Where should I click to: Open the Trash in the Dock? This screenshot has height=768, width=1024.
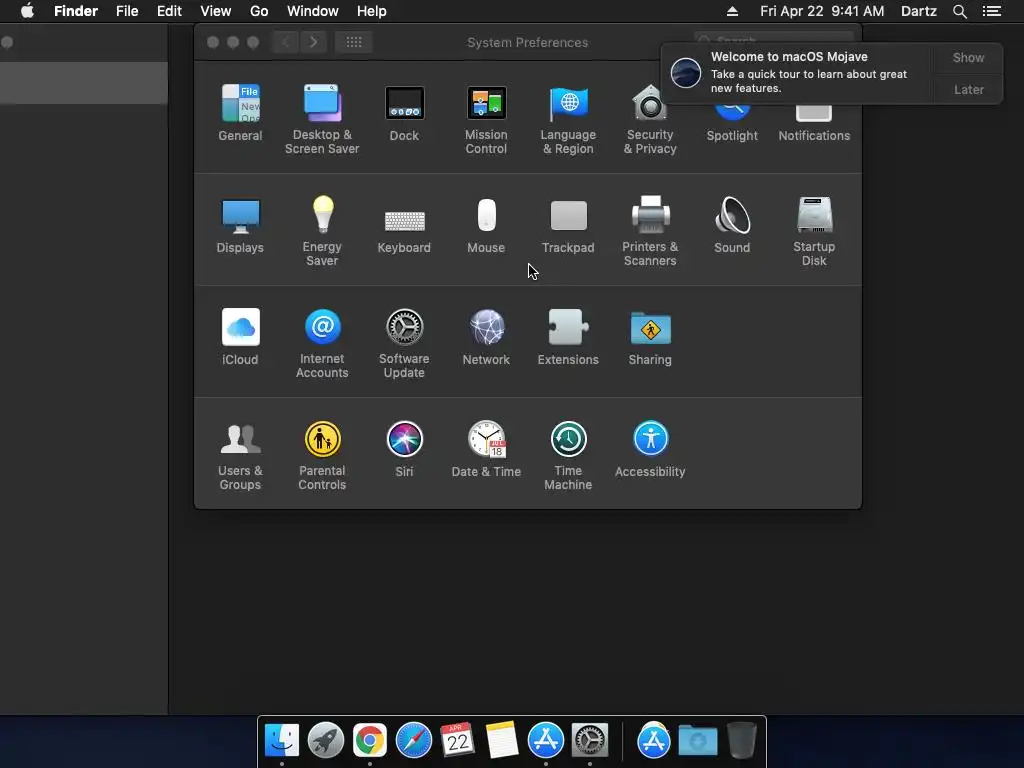[x=741, y=740]
